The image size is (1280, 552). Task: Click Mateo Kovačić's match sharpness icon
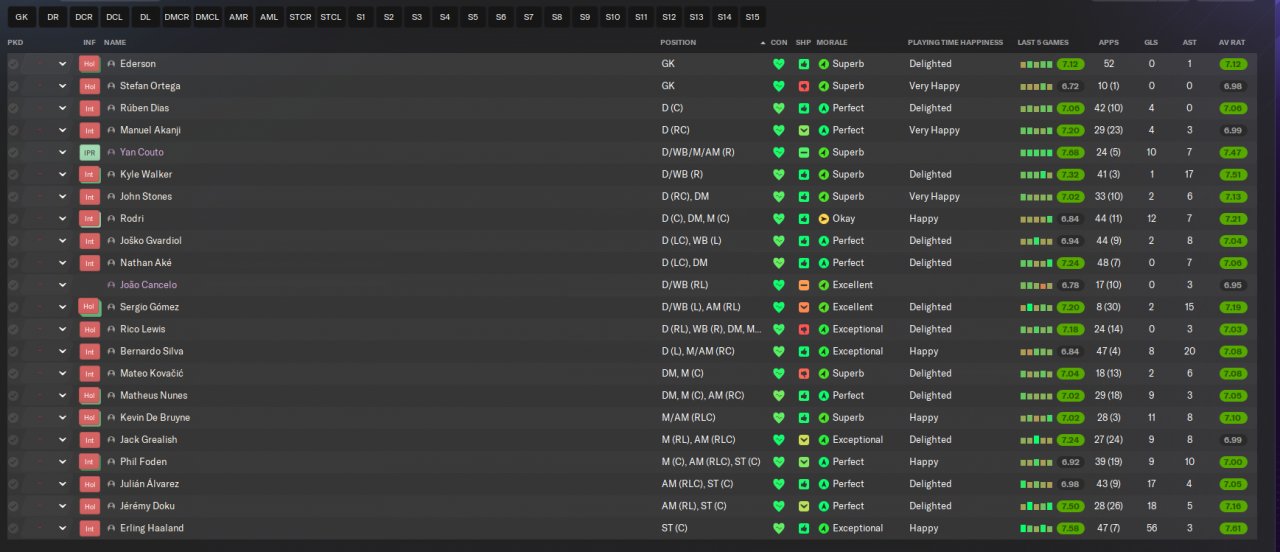(x=803, y=373)
